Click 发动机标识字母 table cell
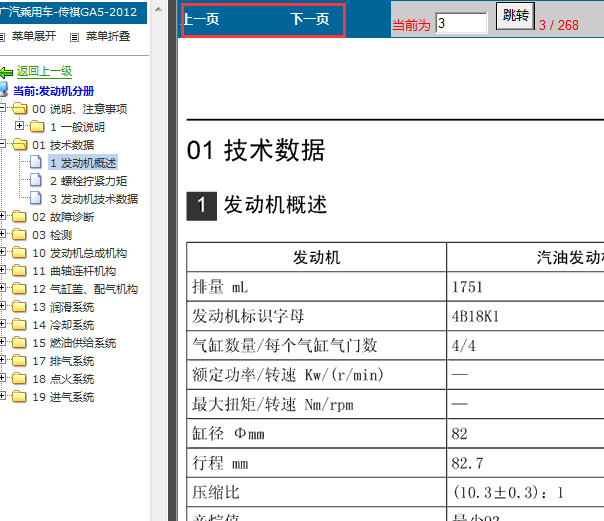 317,316
